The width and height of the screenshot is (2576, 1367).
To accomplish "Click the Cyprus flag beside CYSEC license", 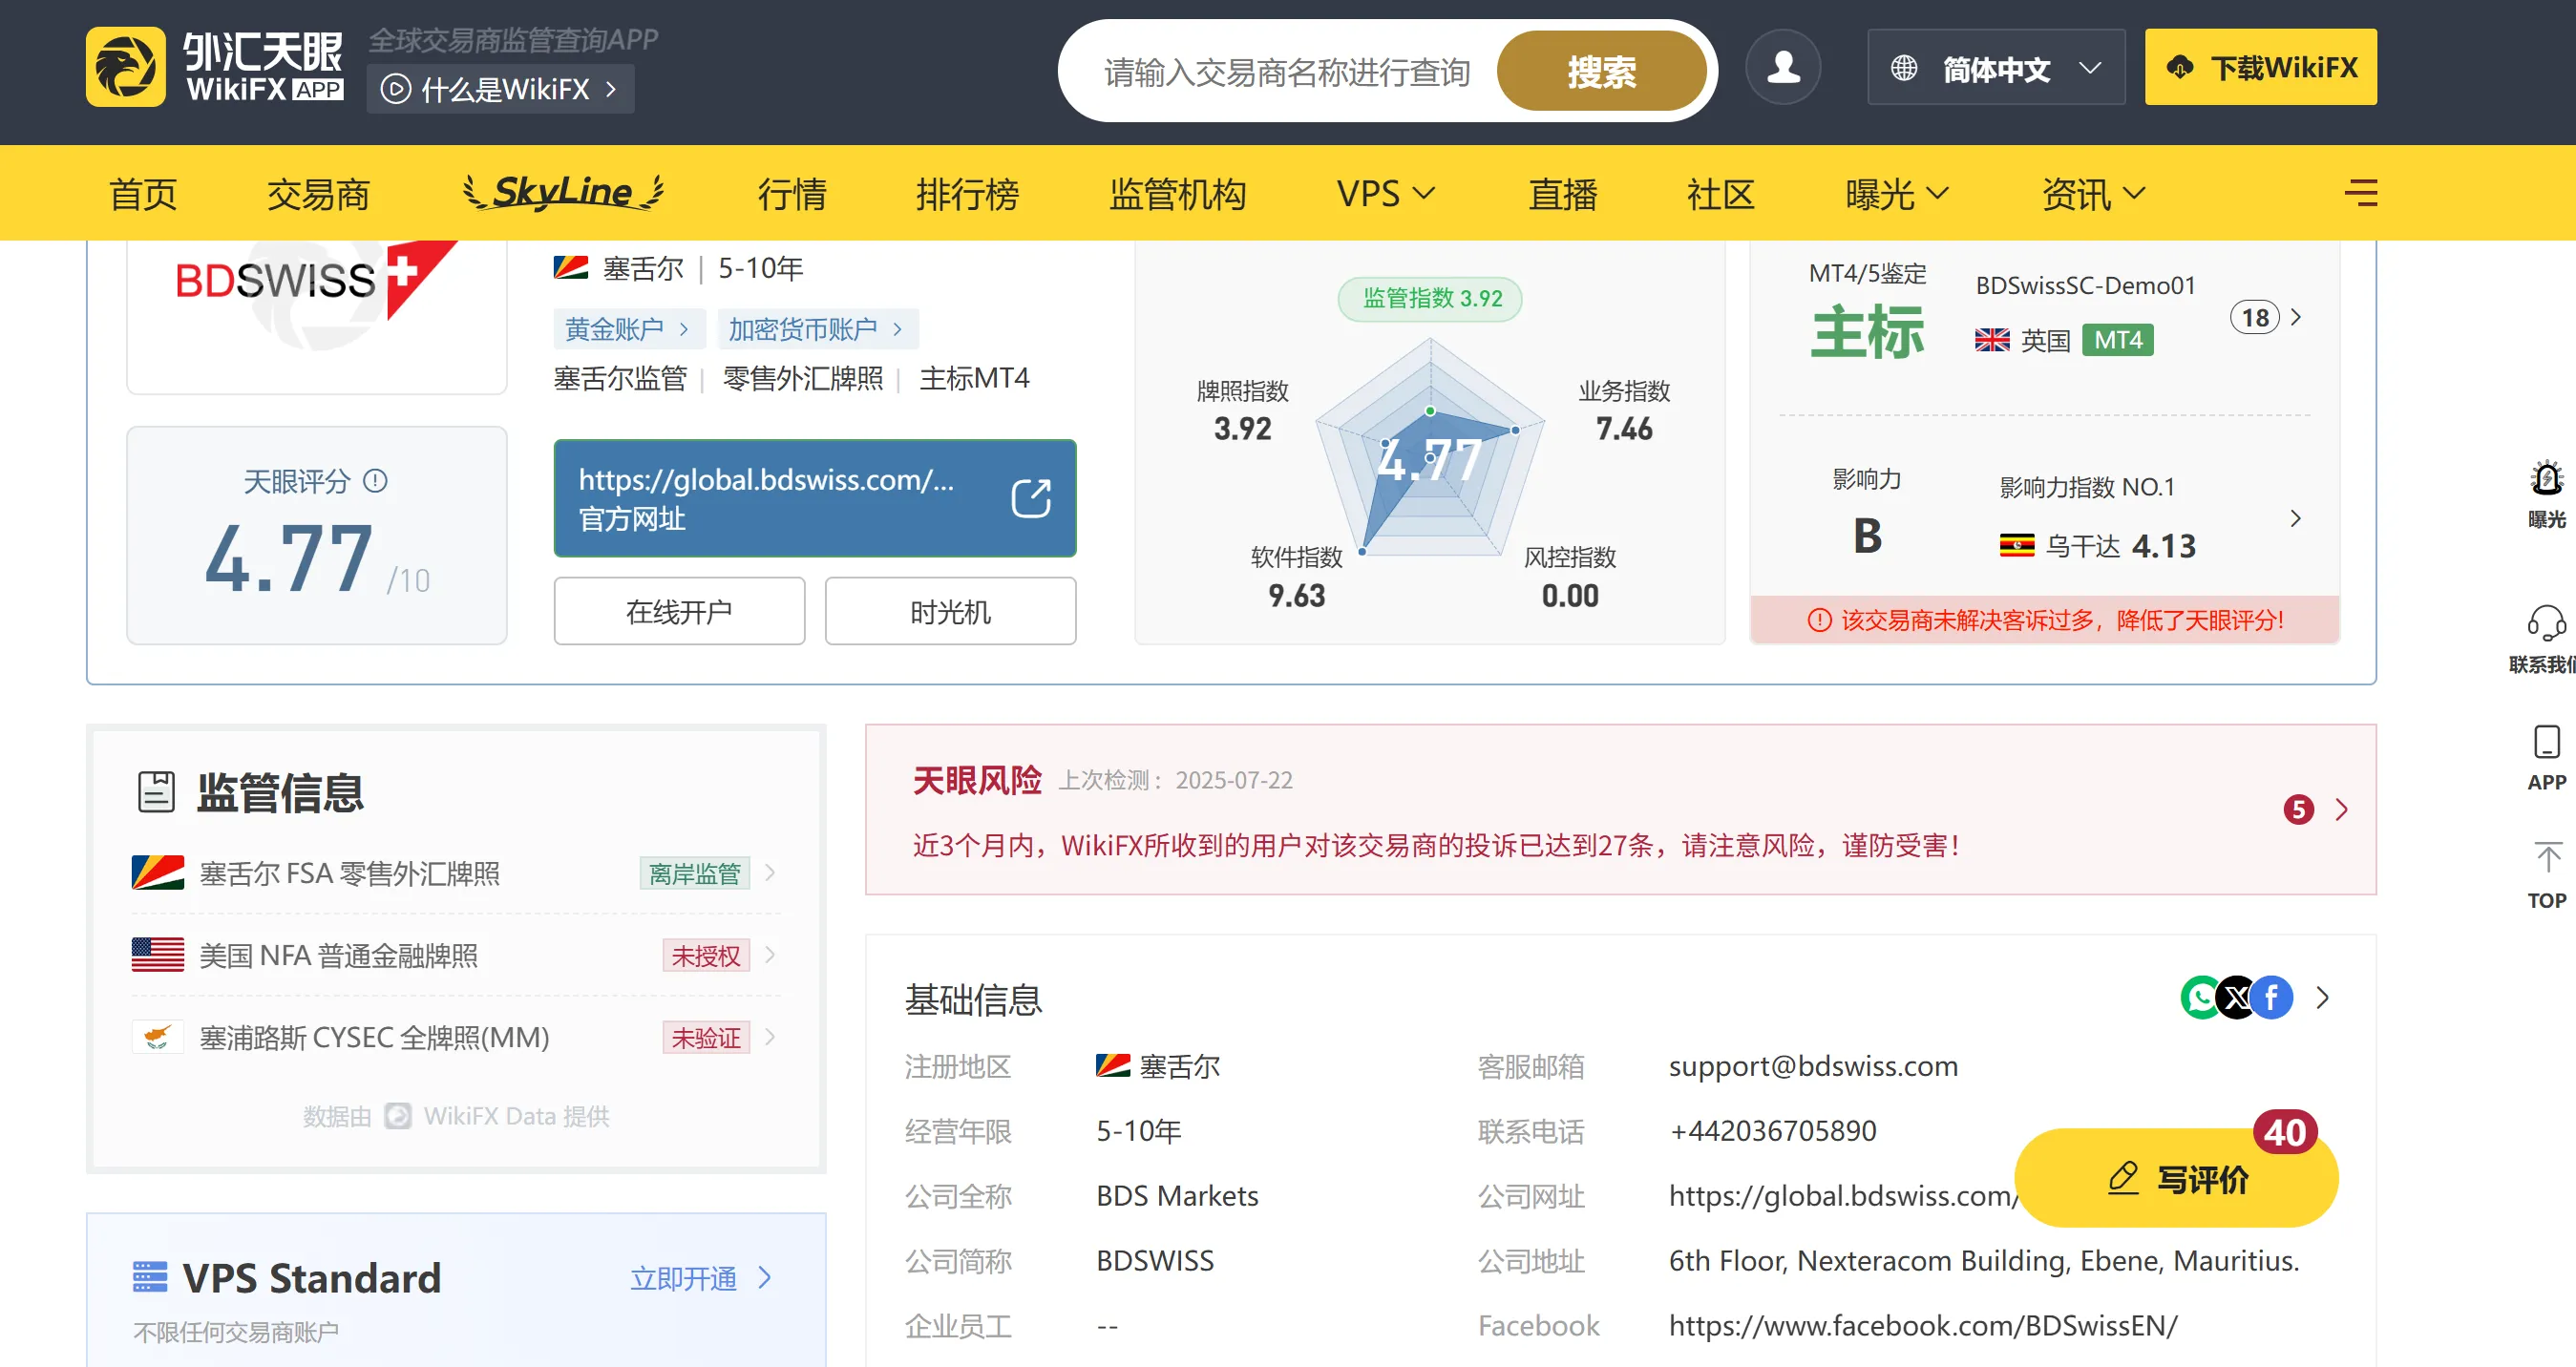I will (x=158, y=1037).
